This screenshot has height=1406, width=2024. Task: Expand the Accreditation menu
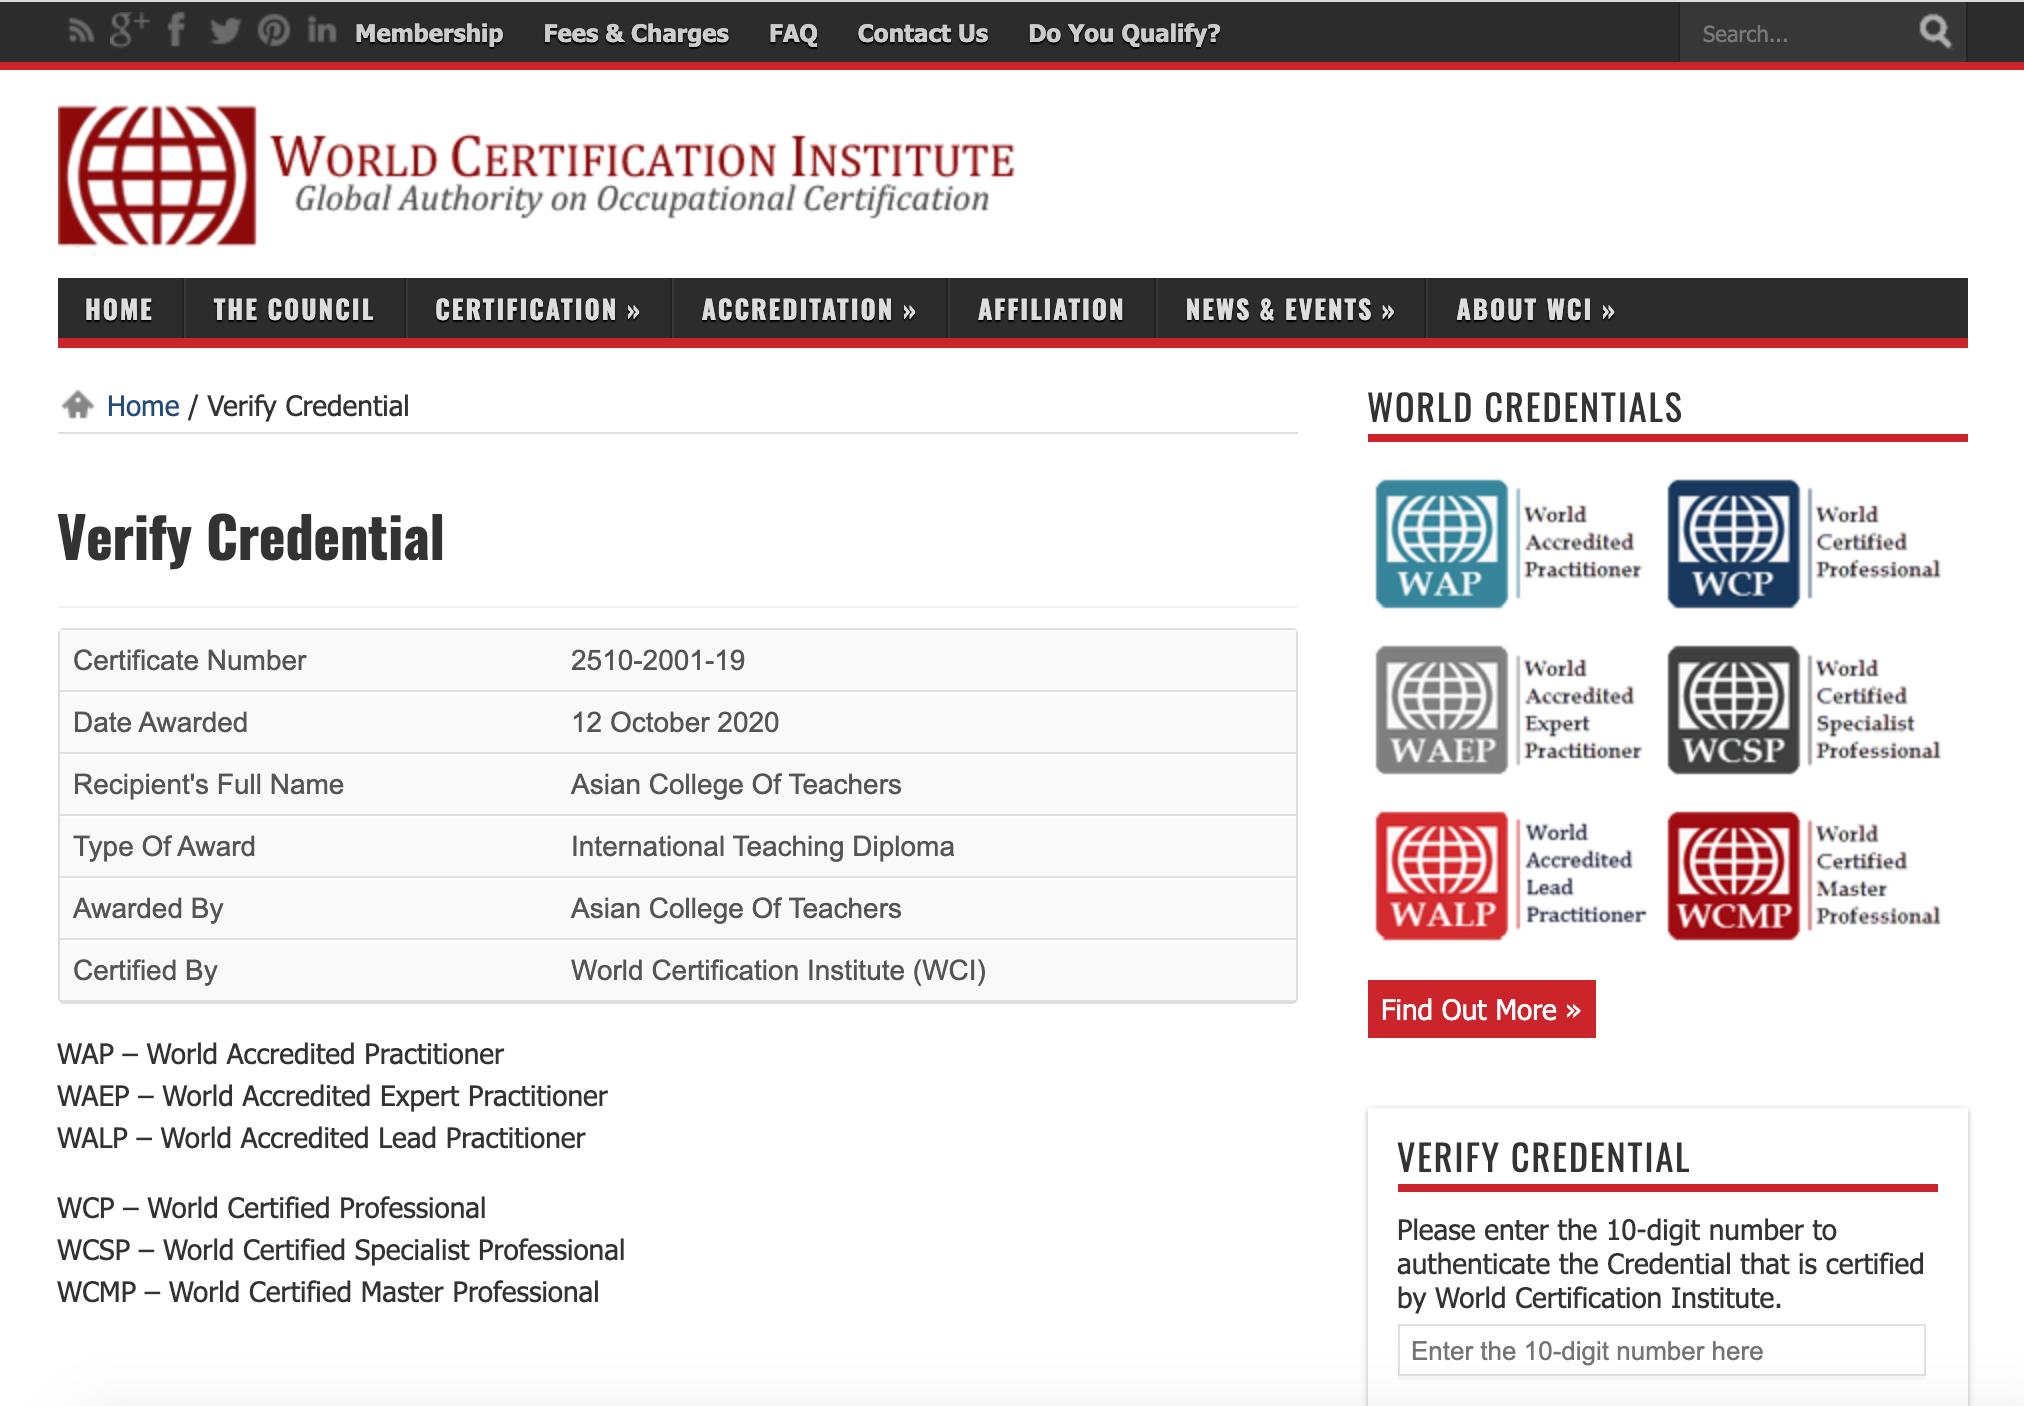click(x=808, y=310)
